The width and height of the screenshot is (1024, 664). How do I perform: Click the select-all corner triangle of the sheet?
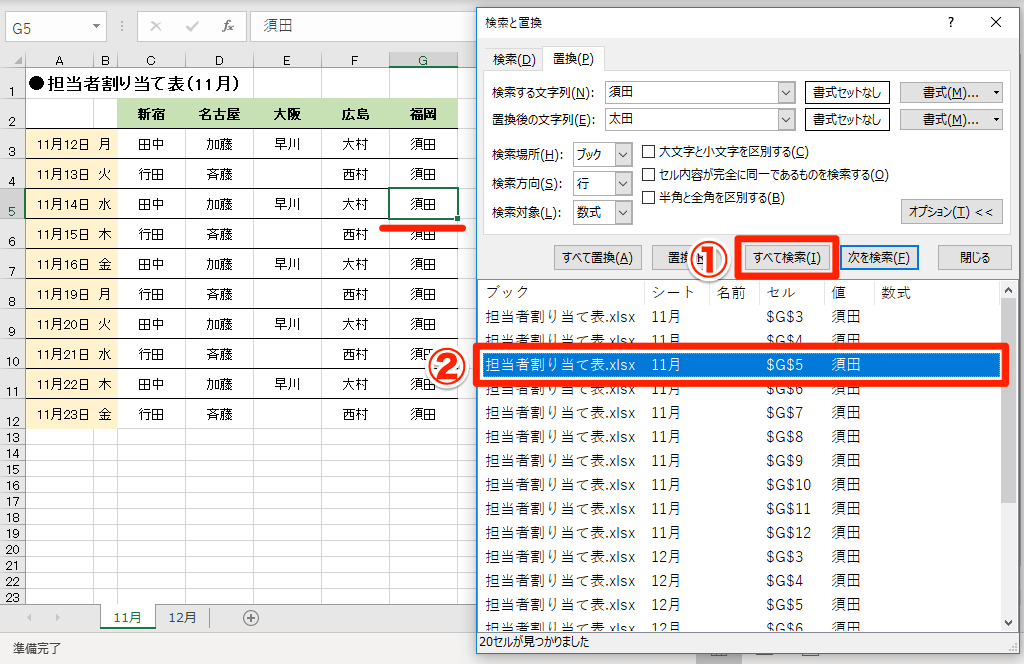coord(18,60)
